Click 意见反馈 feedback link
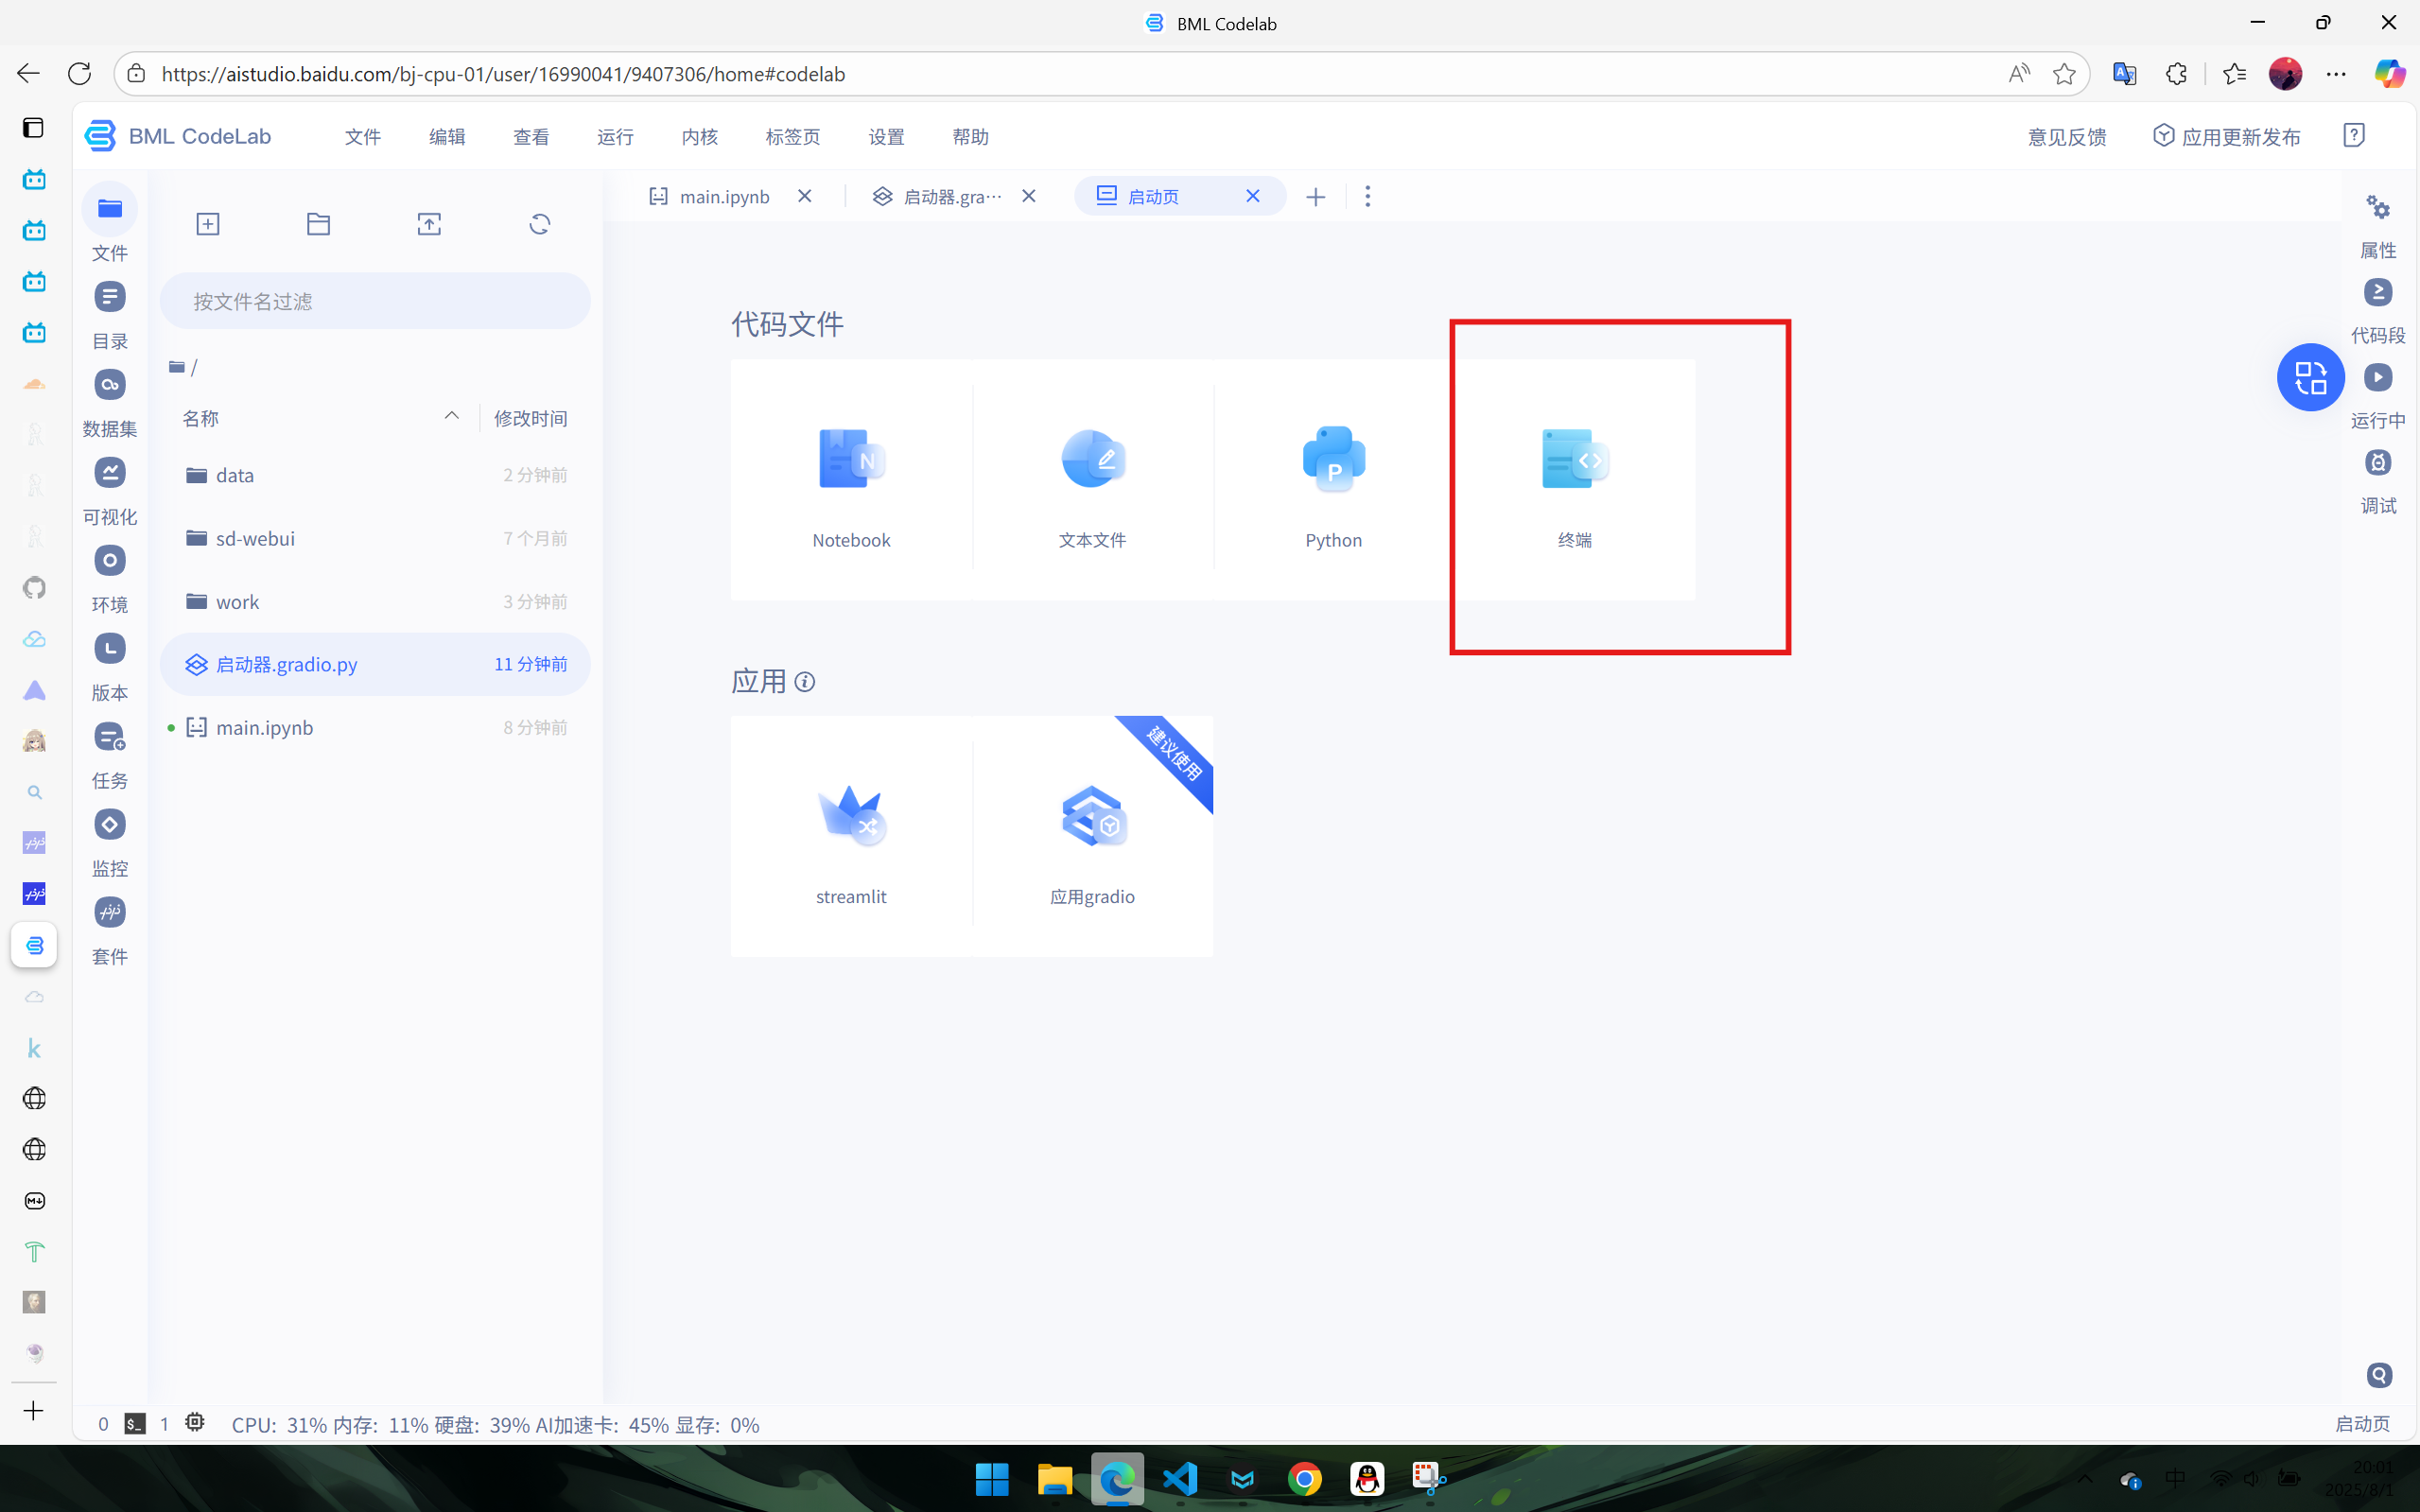The image size is (2420, 1512). tap(2066, 137)
